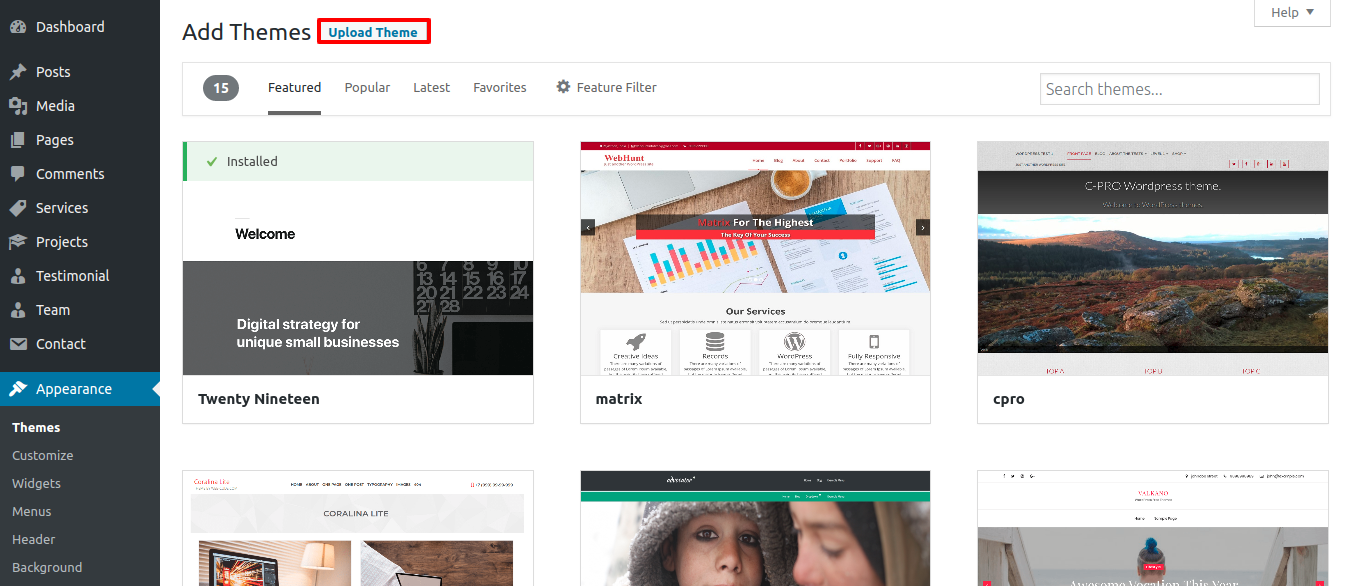The height and width of the screenshot is (586, 1351).
Task: Click the Appearance paintbrush icon
Action: (x=18, y=389)
